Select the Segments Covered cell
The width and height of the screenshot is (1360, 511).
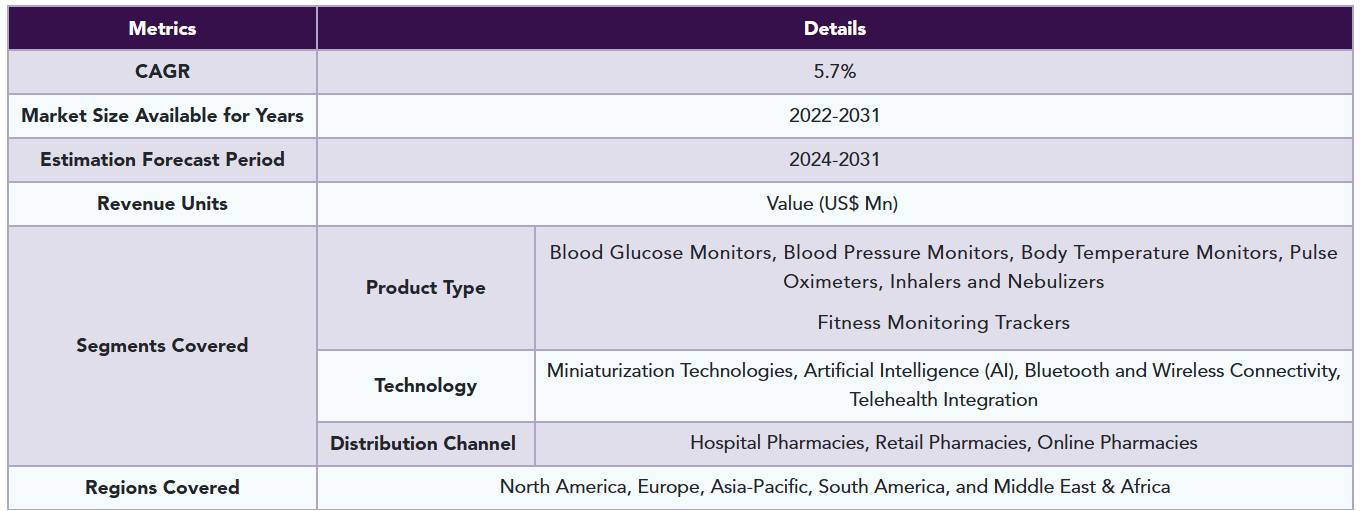point(162,346)
